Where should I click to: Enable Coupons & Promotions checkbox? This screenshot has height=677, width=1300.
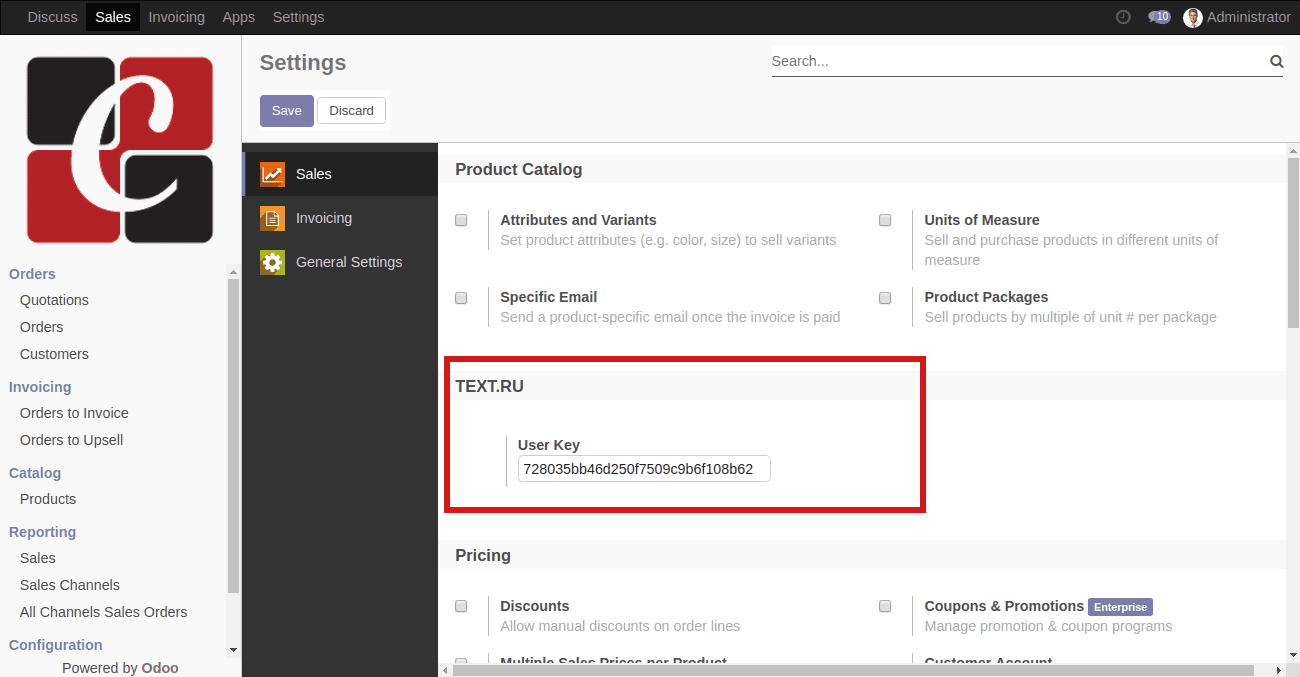(885, 606)
